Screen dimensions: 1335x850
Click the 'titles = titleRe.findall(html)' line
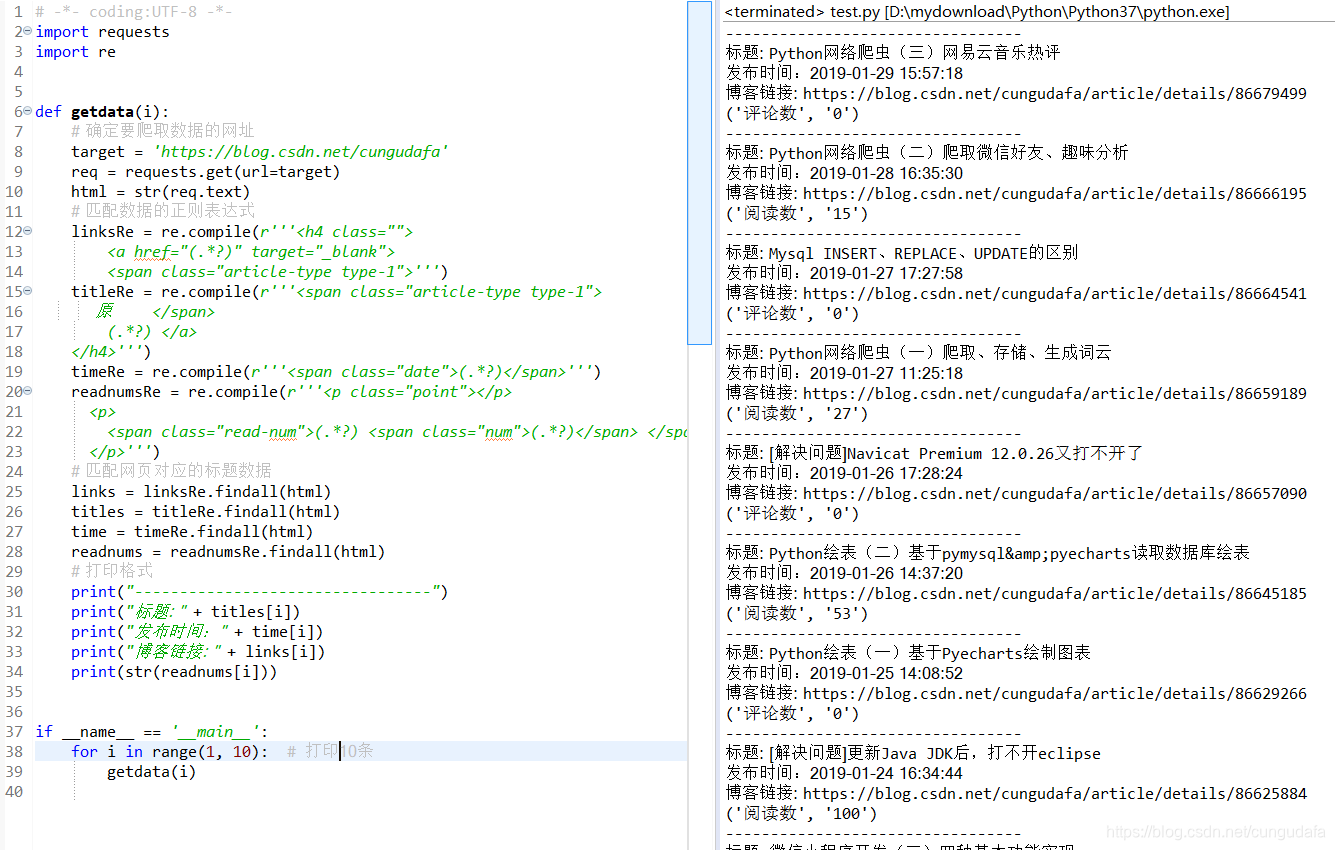(x=206, y=512)
